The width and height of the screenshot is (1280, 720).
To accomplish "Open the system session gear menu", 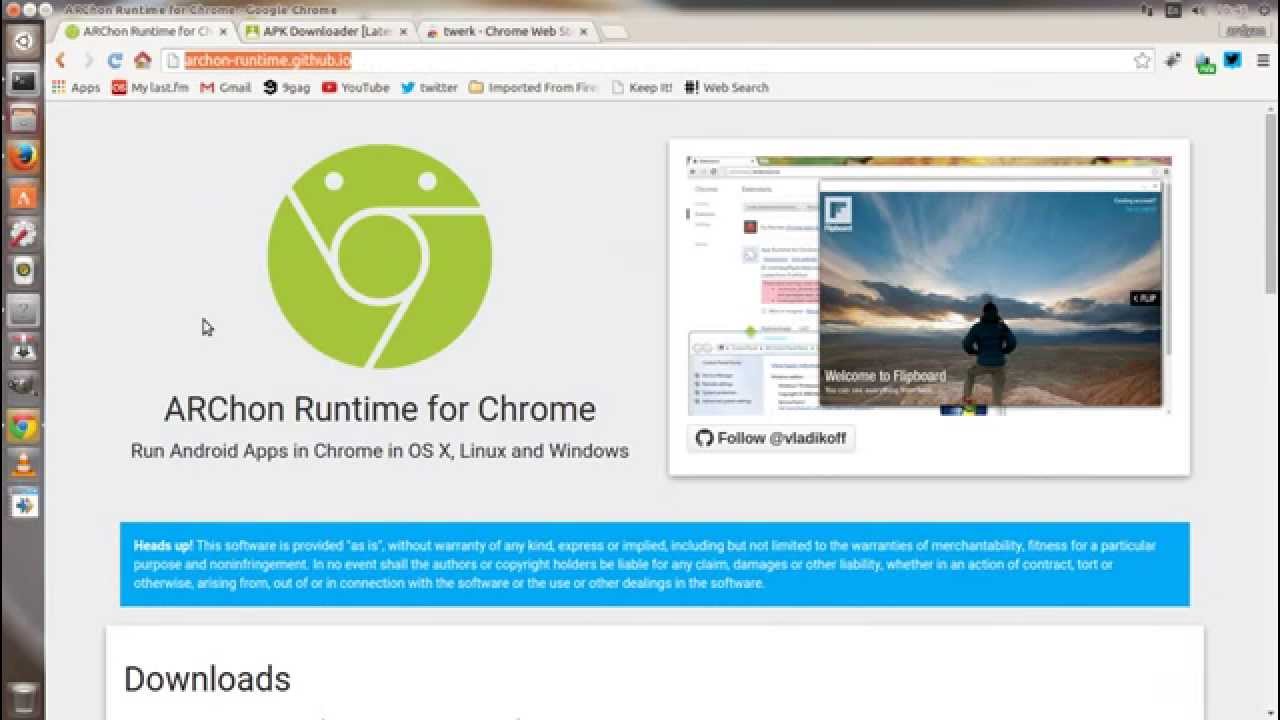I will 1265,10.
